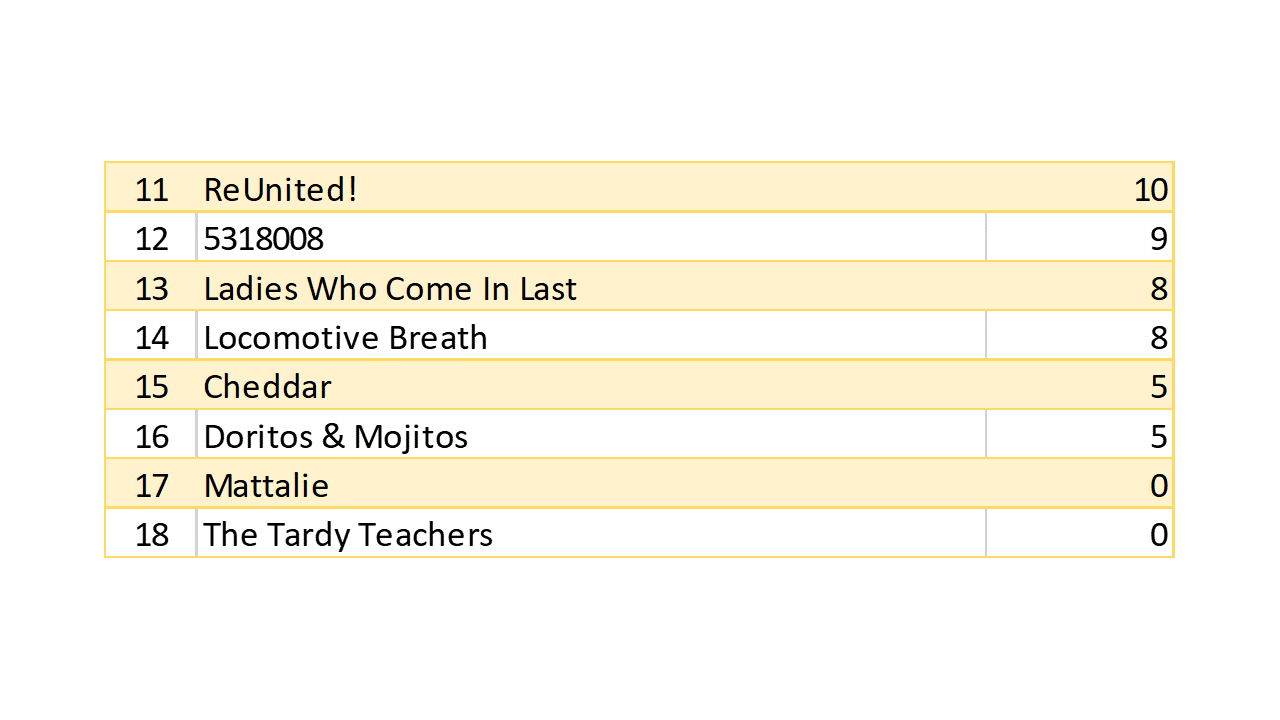Select the Doritos & Mojitos cell

(x=335, y=436)
